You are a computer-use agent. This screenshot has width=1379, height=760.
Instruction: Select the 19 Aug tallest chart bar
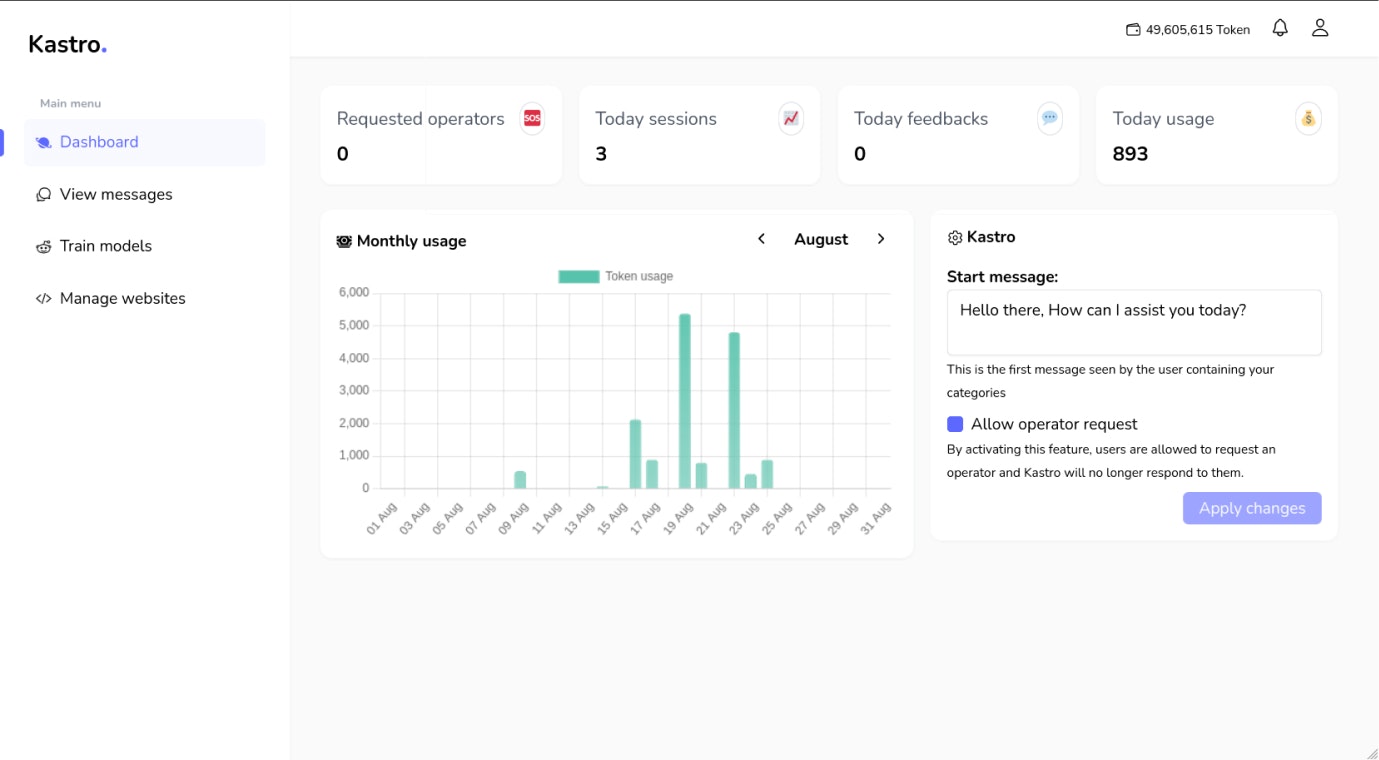pyautogui.click(x=685, y=401)
